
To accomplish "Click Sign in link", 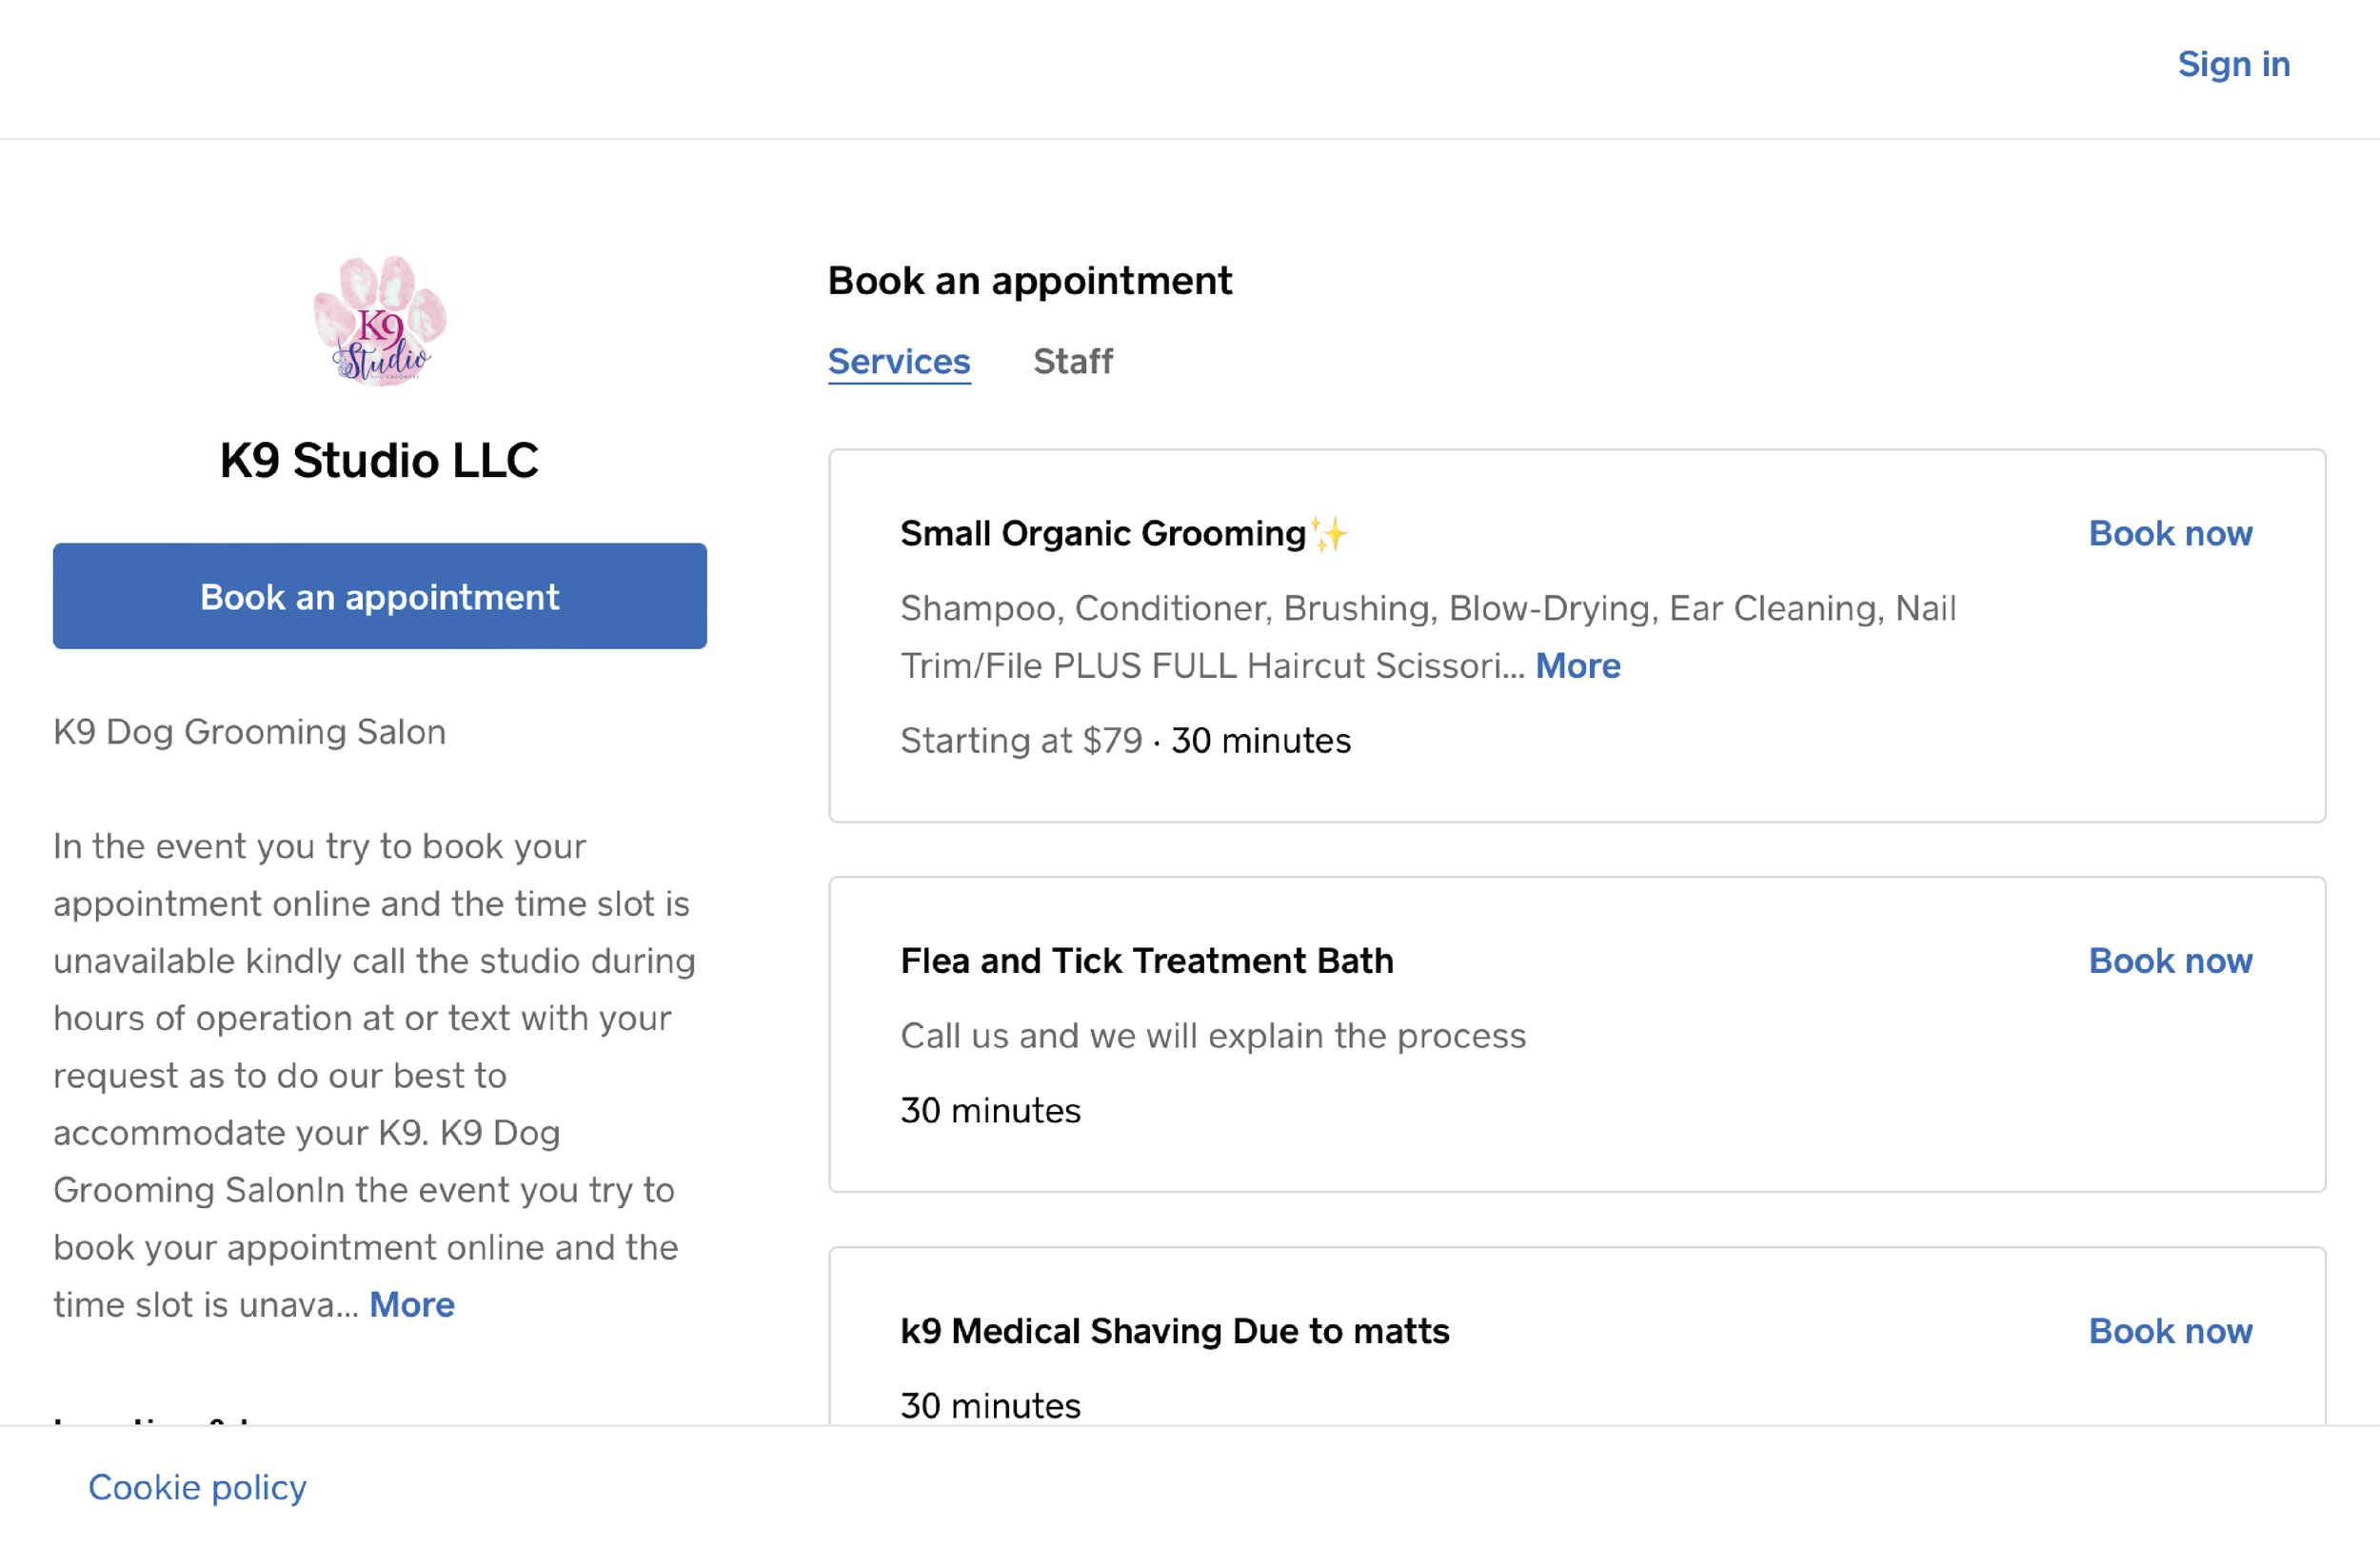I will pyautogui.click(x=2233, y=64).
